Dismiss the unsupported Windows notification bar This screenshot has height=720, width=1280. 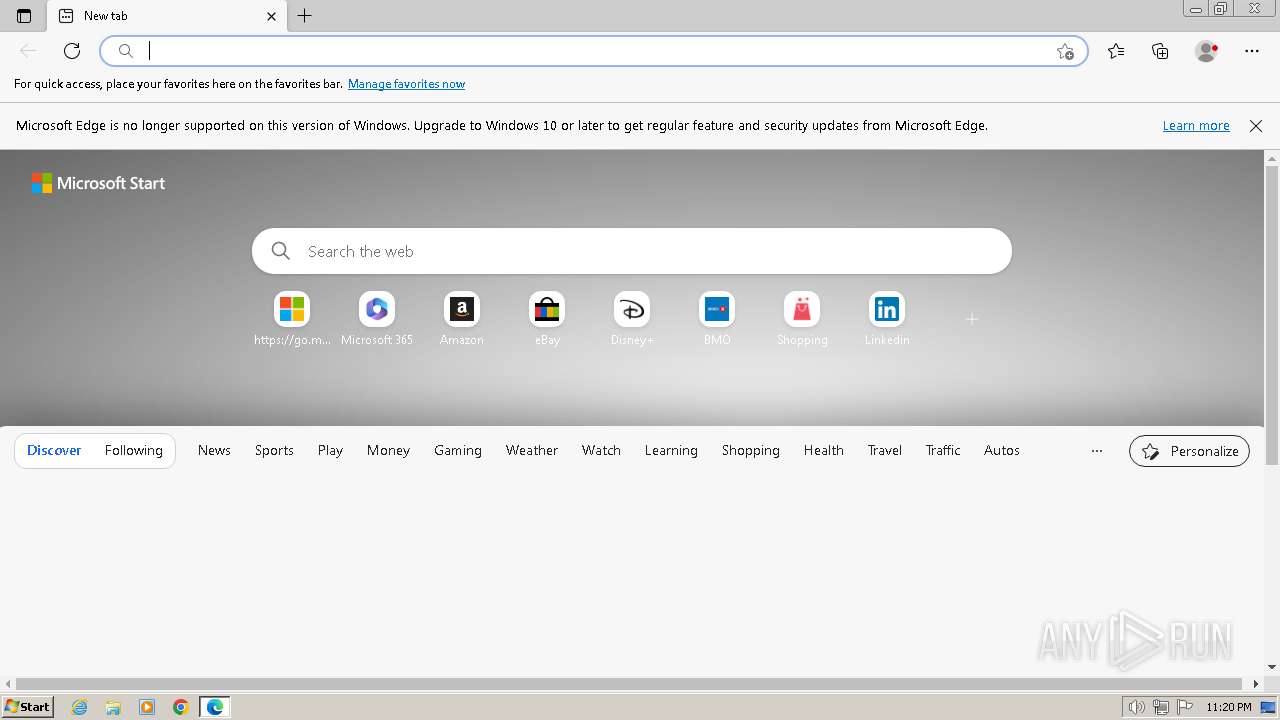(1256, 126)
